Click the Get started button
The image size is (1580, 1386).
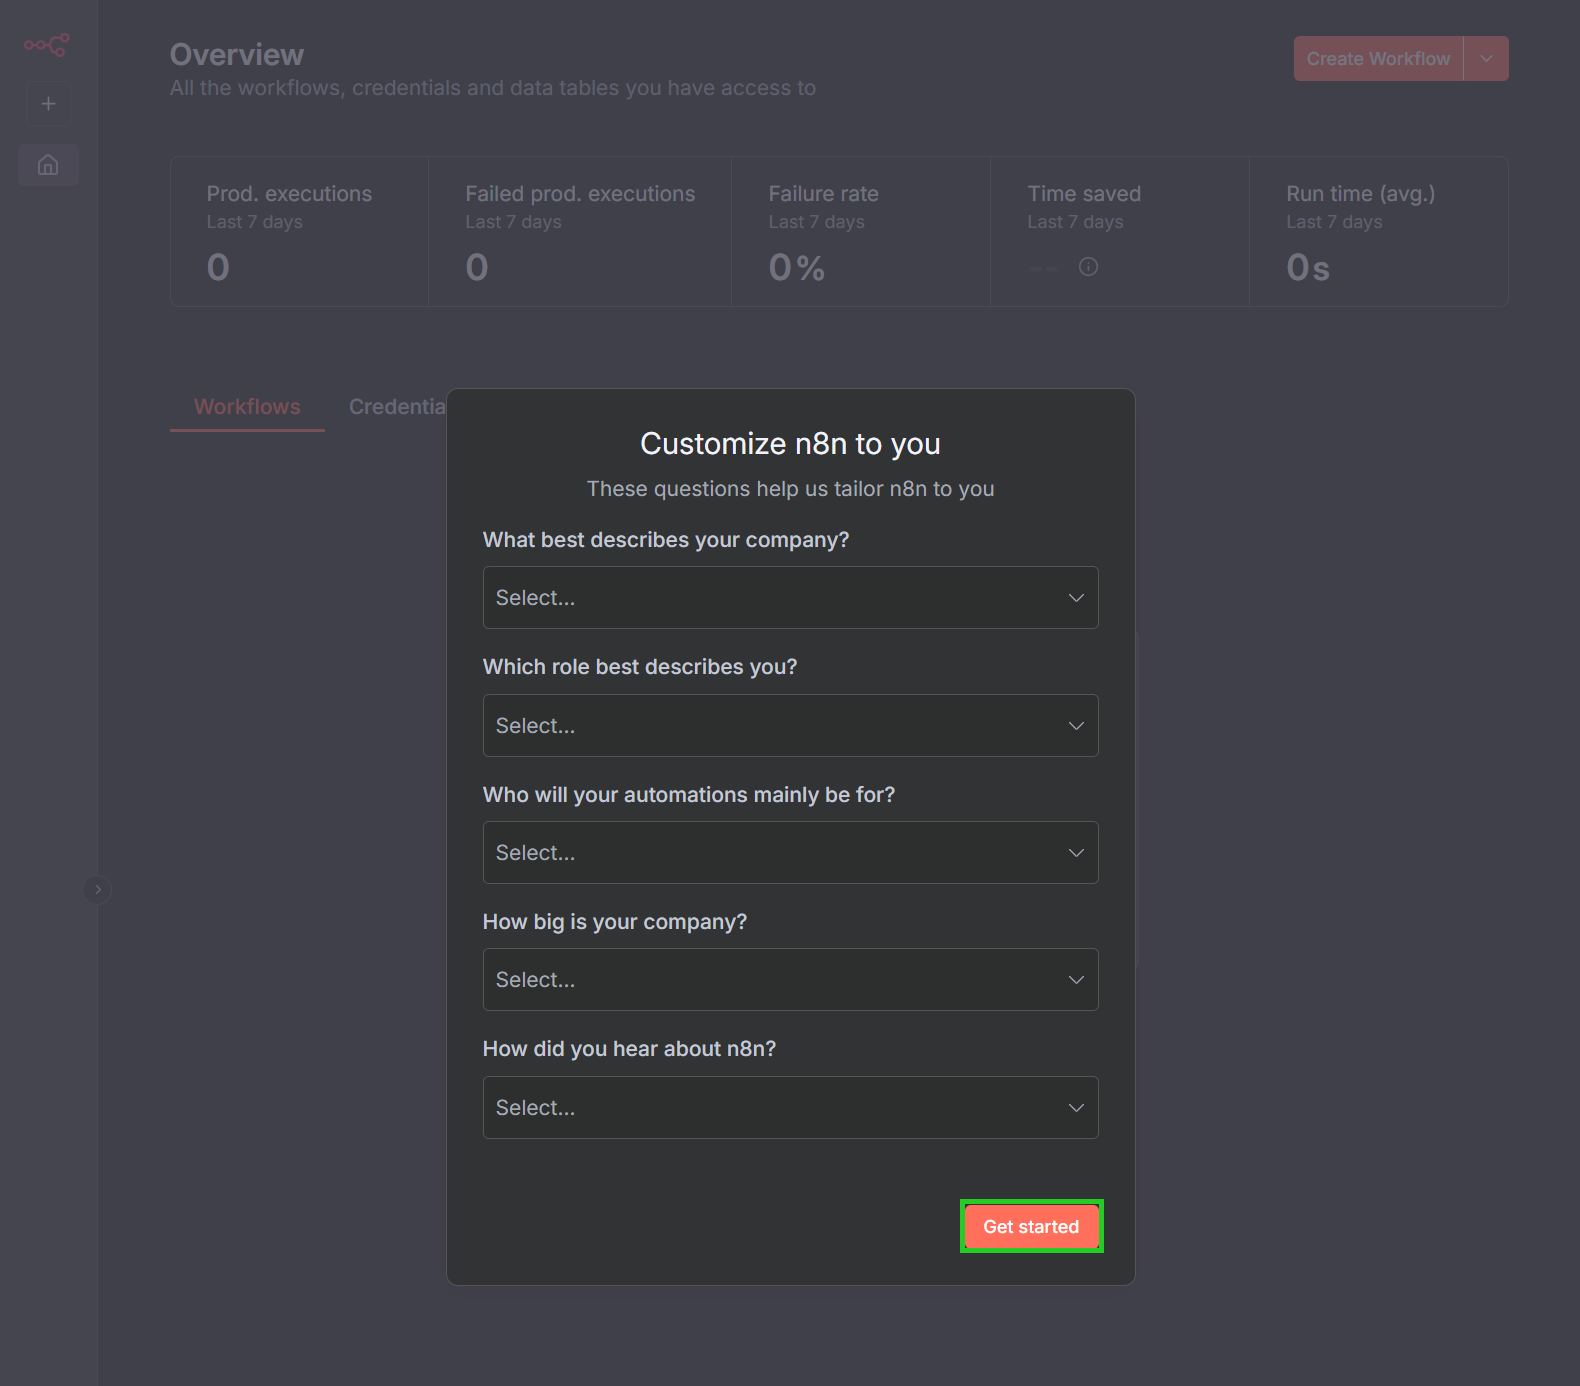click(x=1031, y=1226)
